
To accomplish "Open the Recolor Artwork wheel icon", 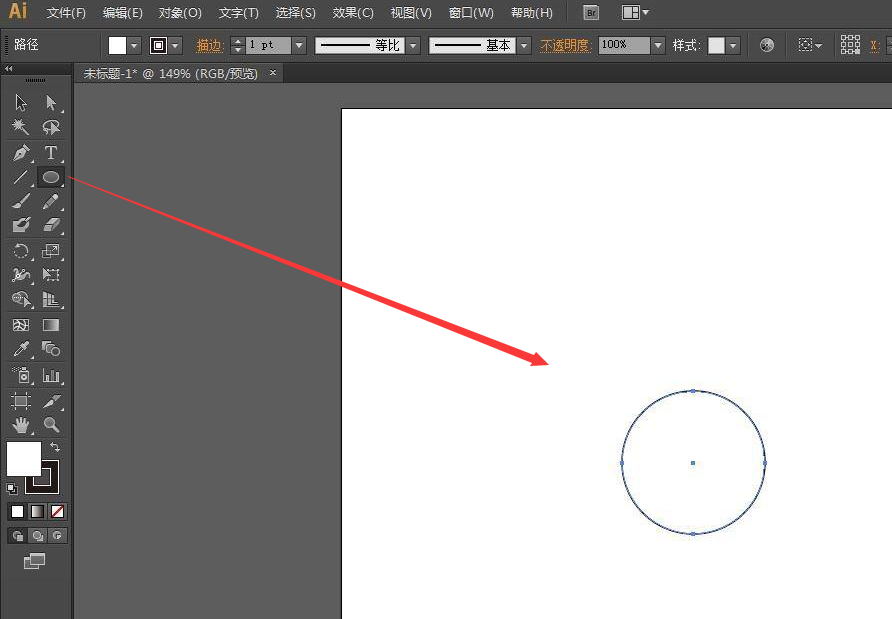I will [767, 45].
